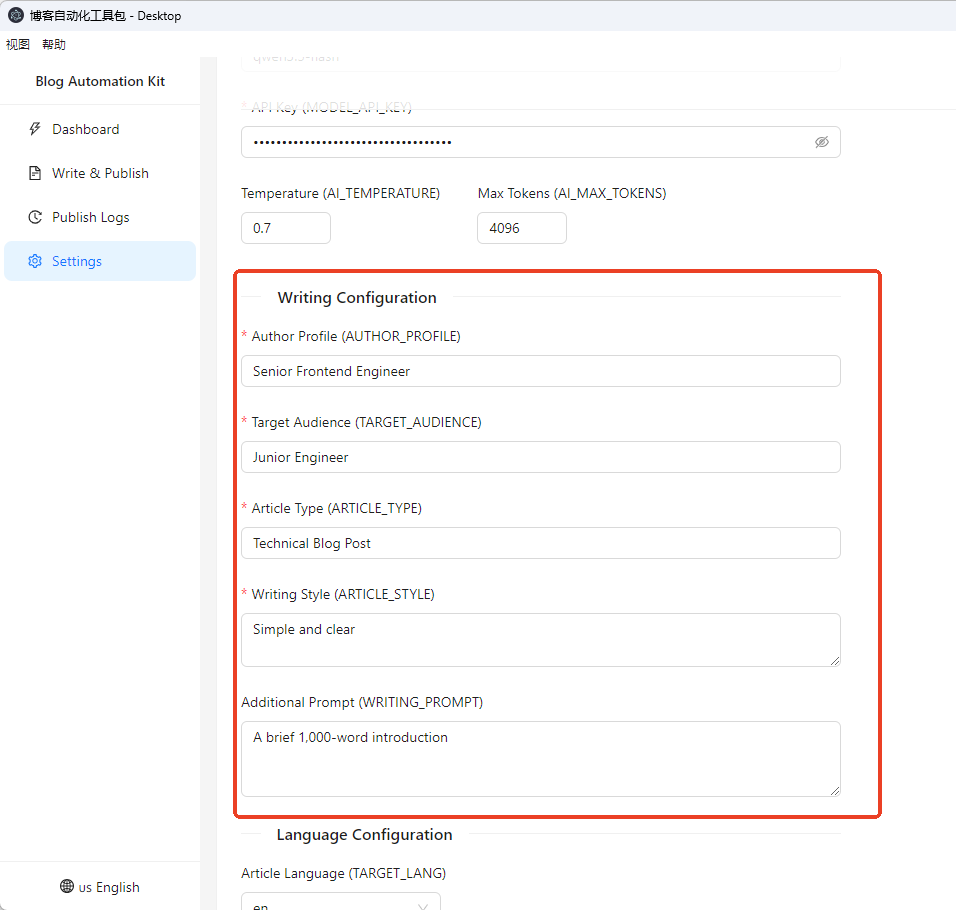
Task: Click the Author Profile (AUTHOR_PROFILE) label
Action: 356,336
